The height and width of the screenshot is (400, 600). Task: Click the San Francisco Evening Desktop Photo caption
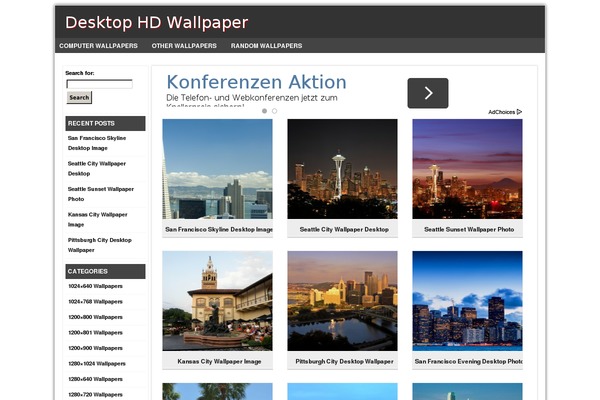coord(468,362)
